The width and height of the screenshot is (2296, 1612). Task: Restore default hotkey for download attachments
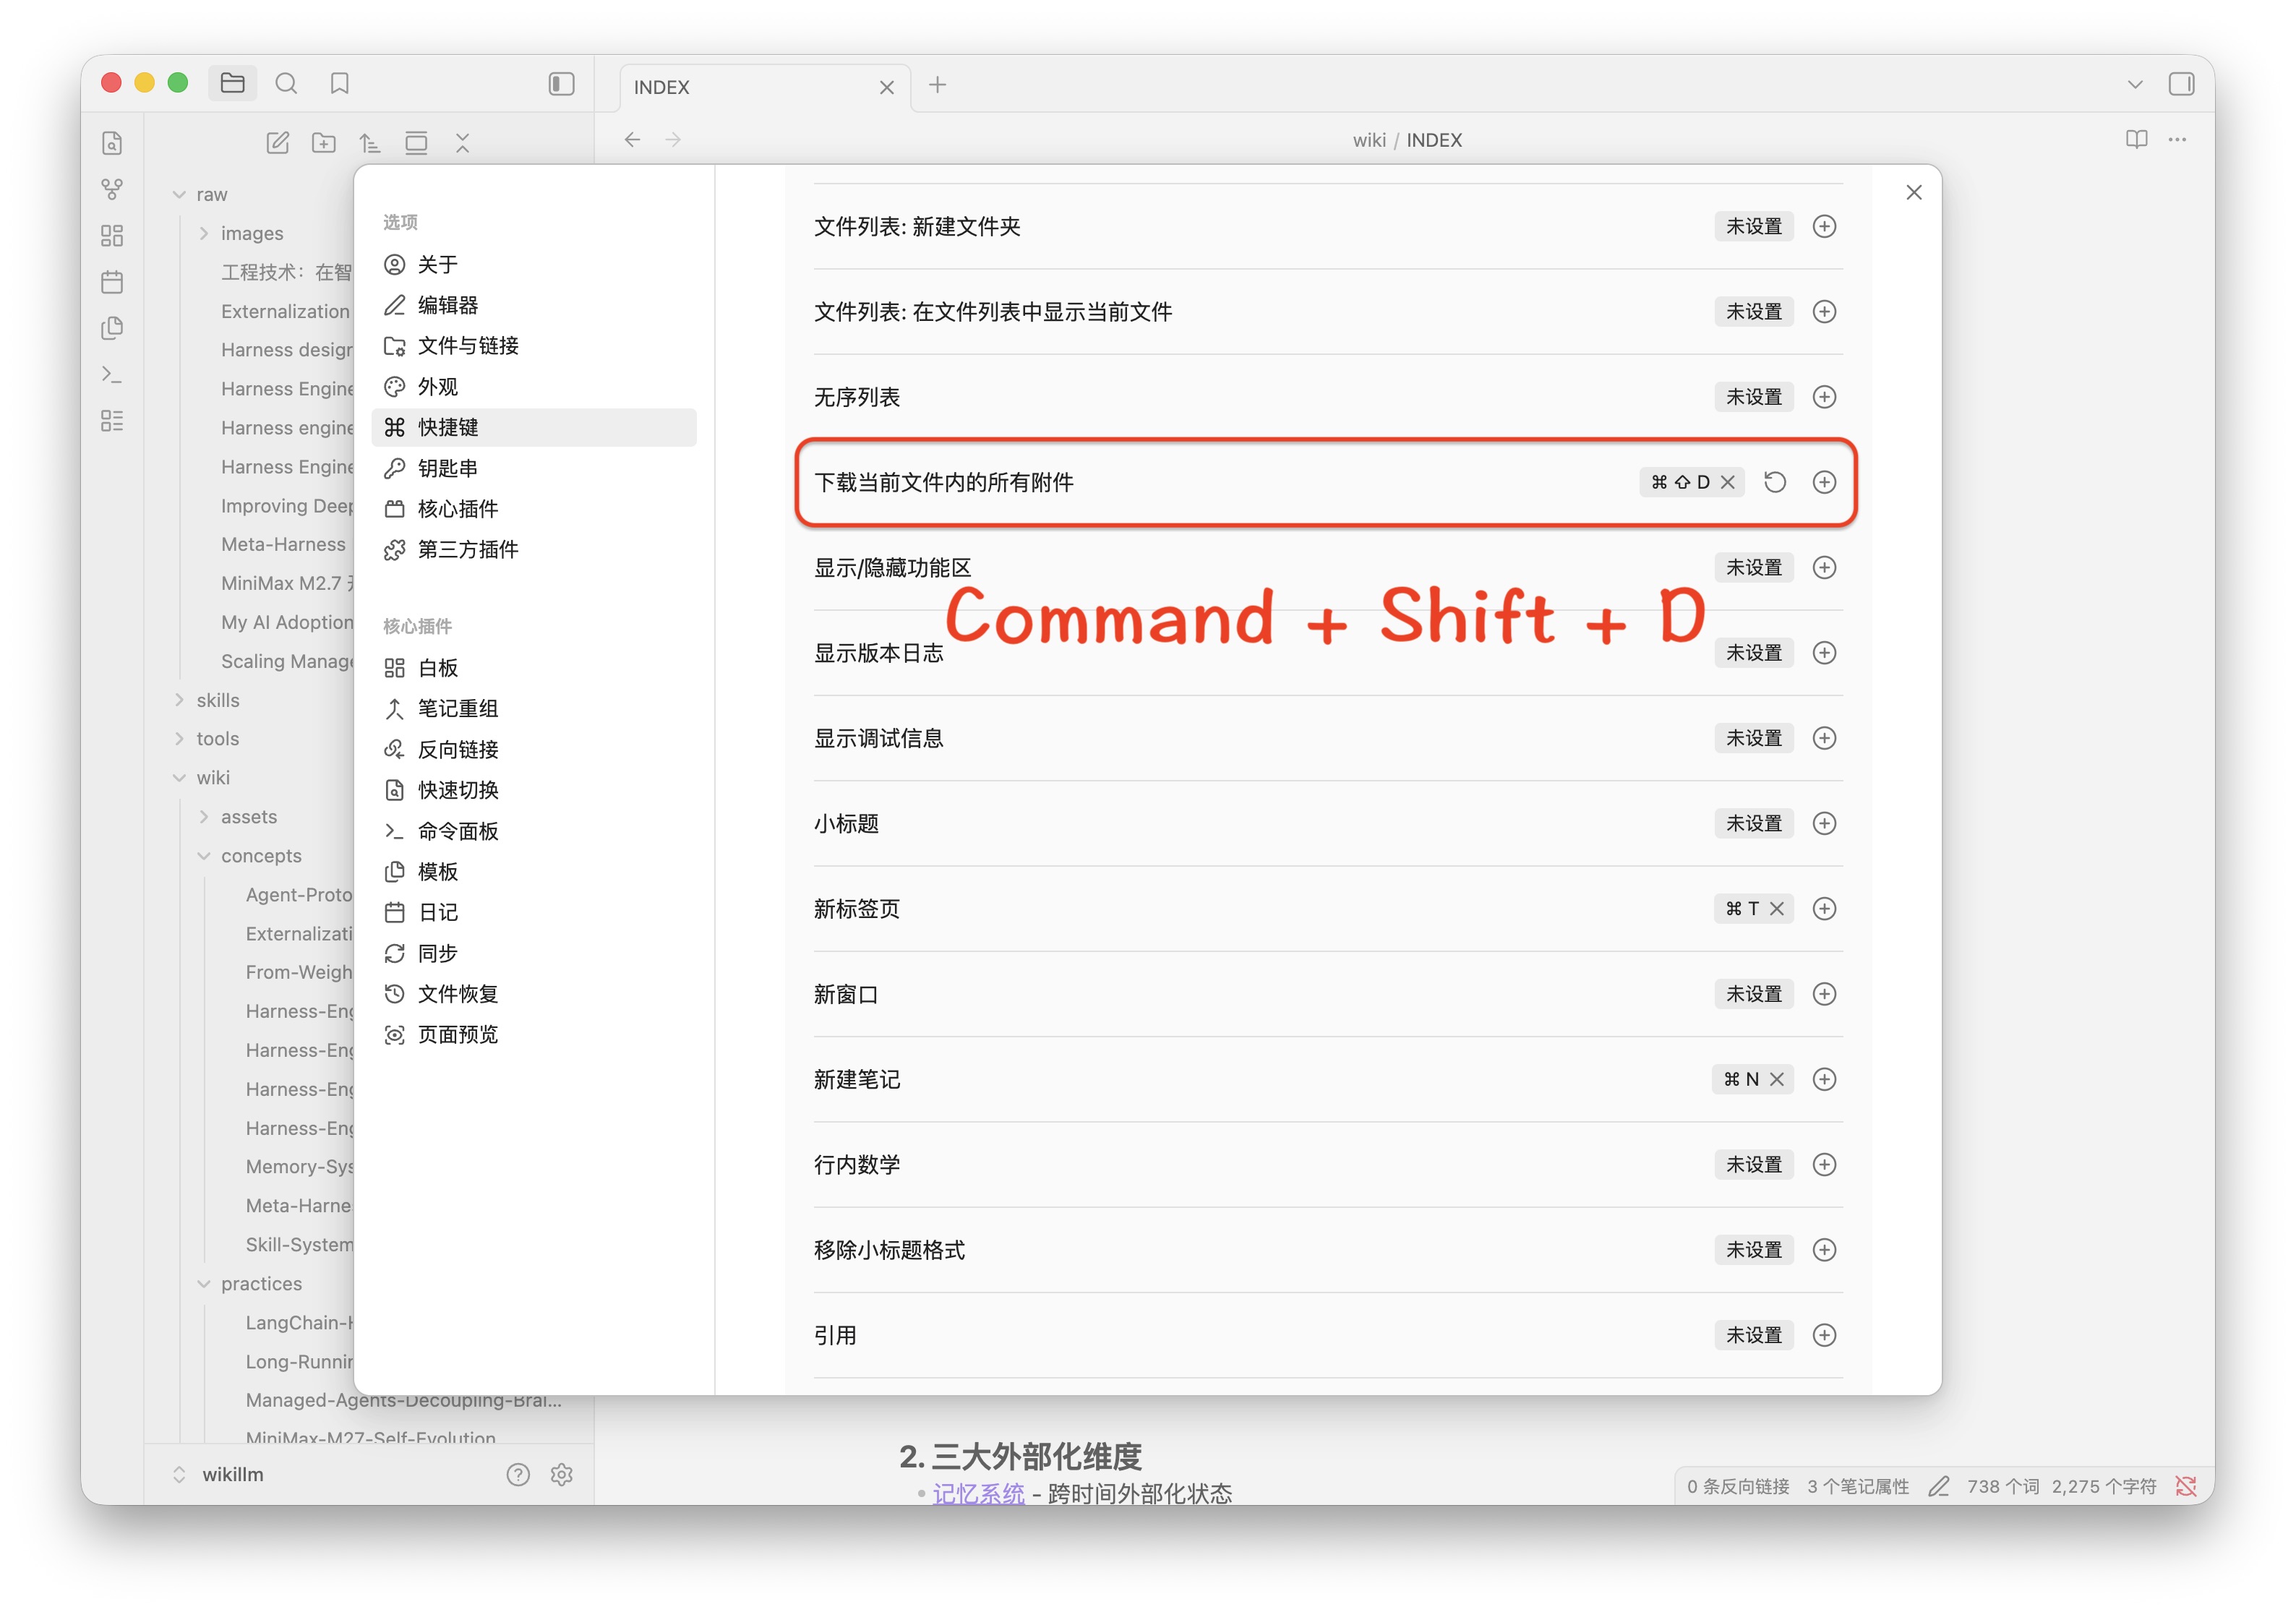(1775, 483)
